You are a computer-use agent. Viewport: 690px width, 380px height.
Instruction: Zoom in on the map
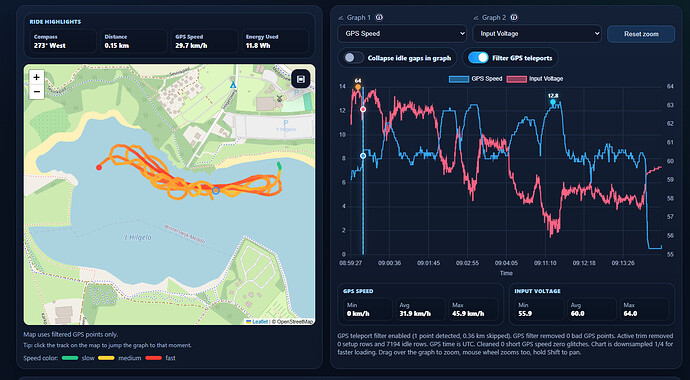37,77
